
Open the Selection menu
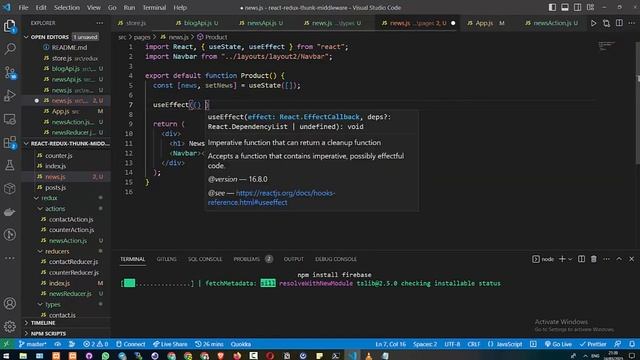tap(67, 7)
